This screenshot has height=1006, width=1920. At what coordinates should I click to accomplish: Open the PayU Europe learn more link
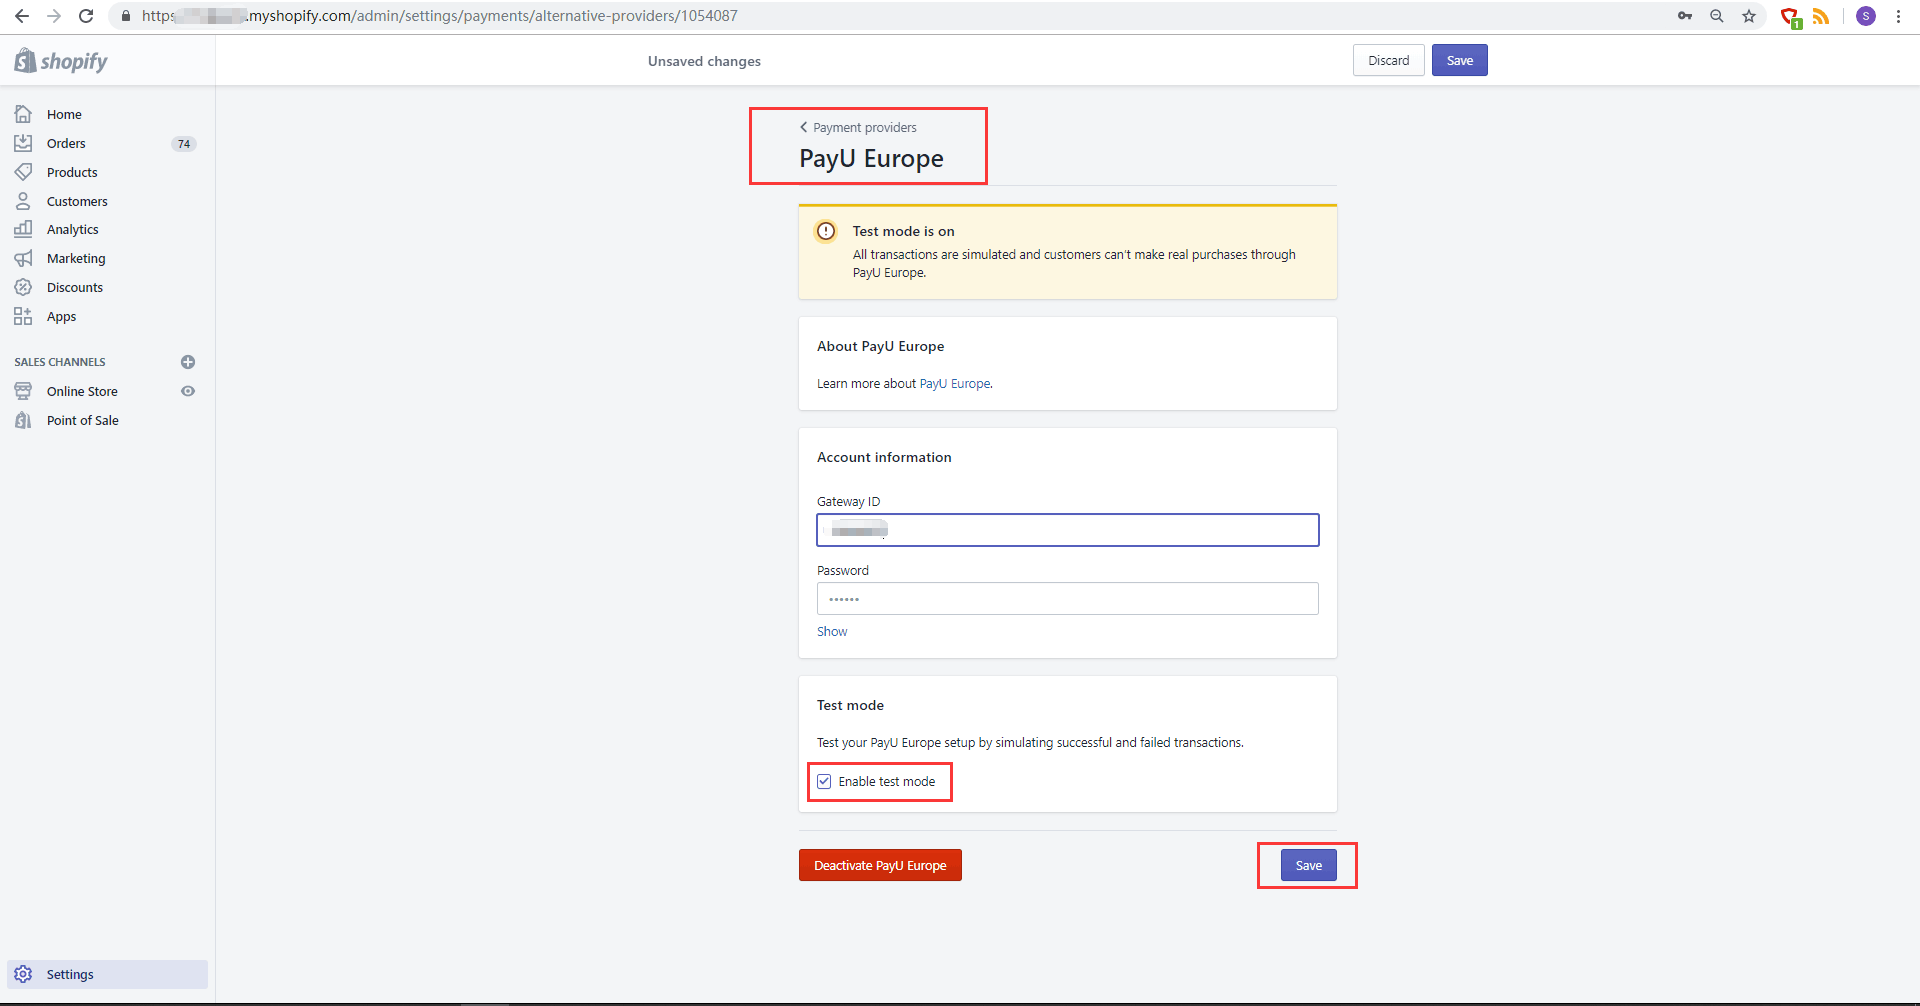tap(955, 384)
